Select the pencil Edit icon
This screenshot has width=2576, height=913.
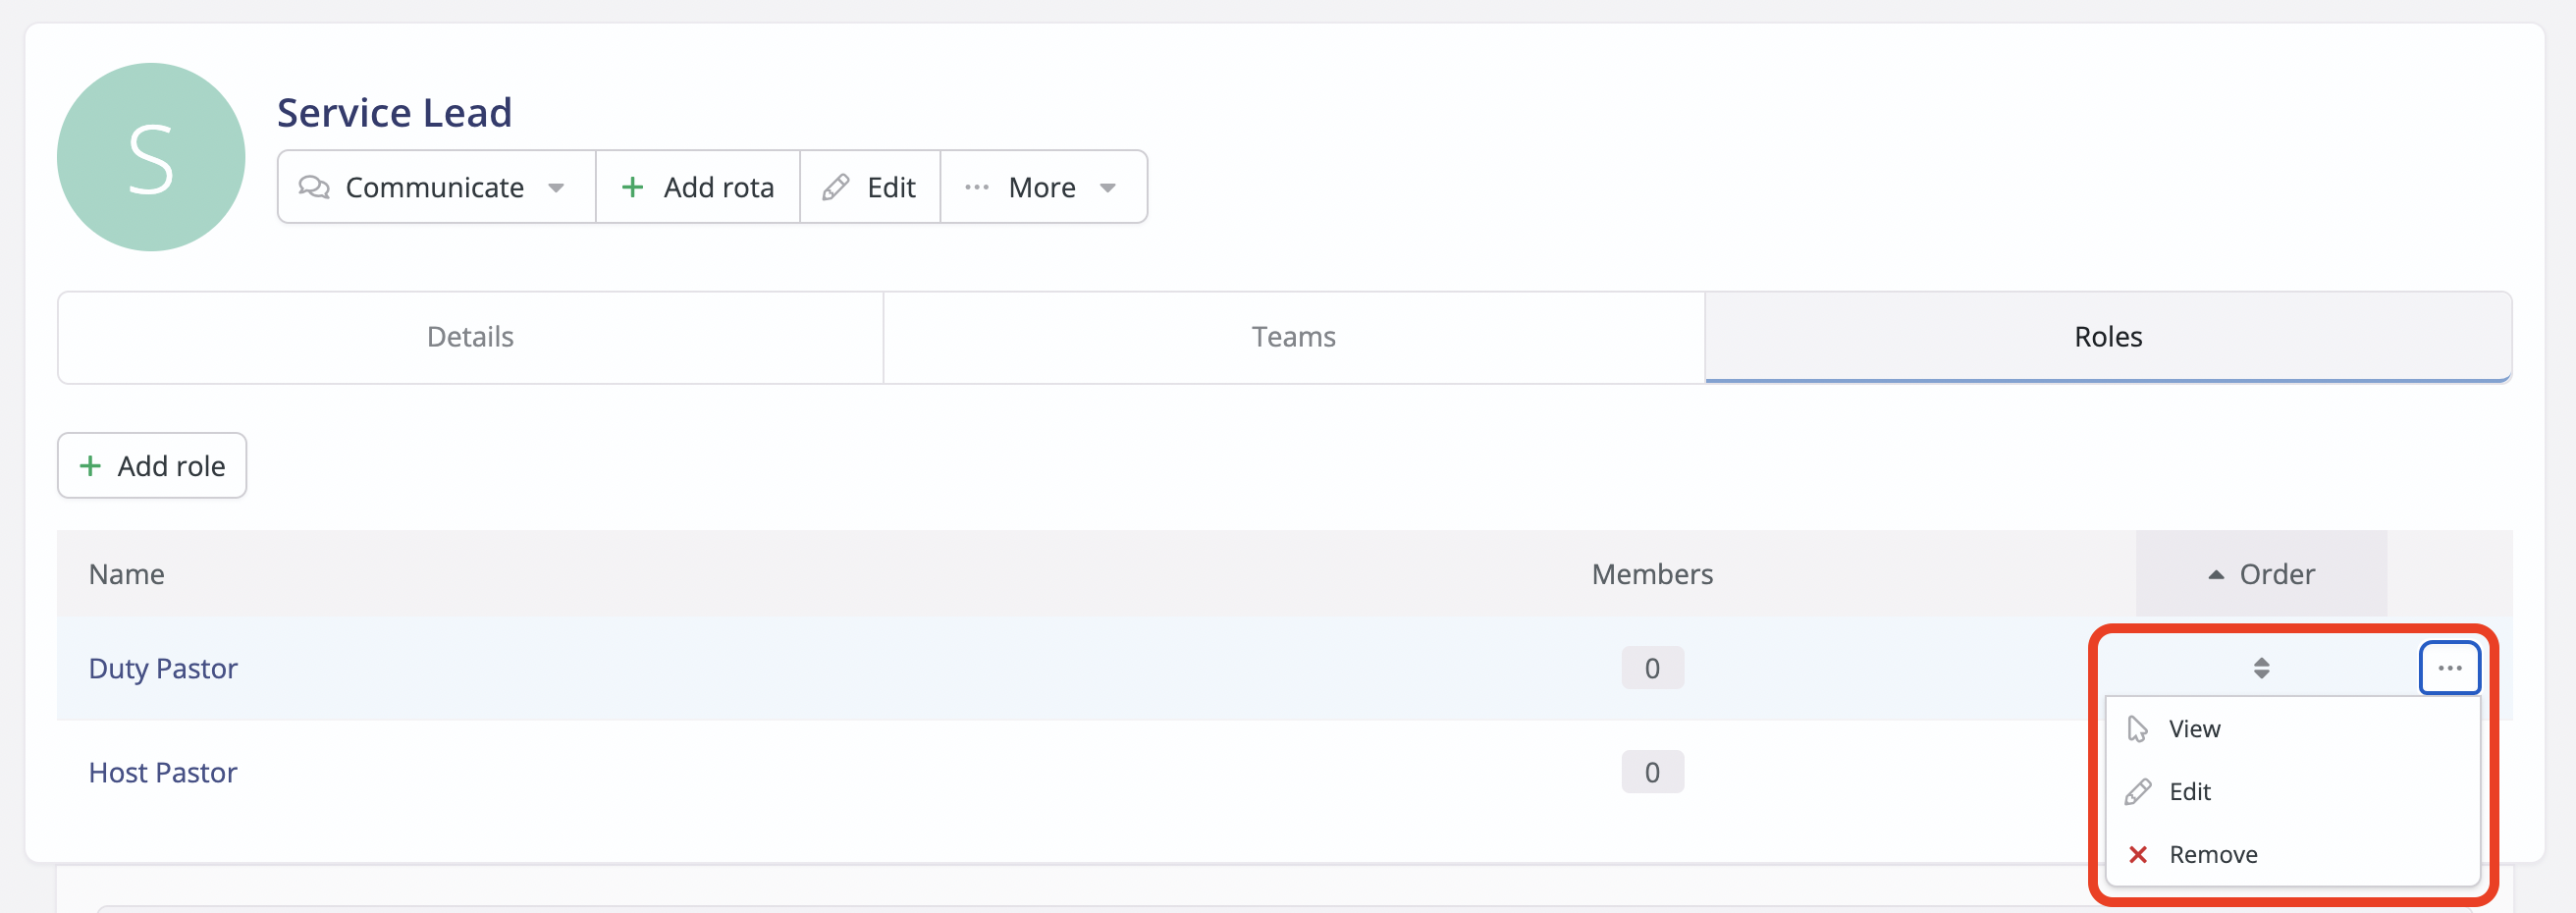(837, 186)
